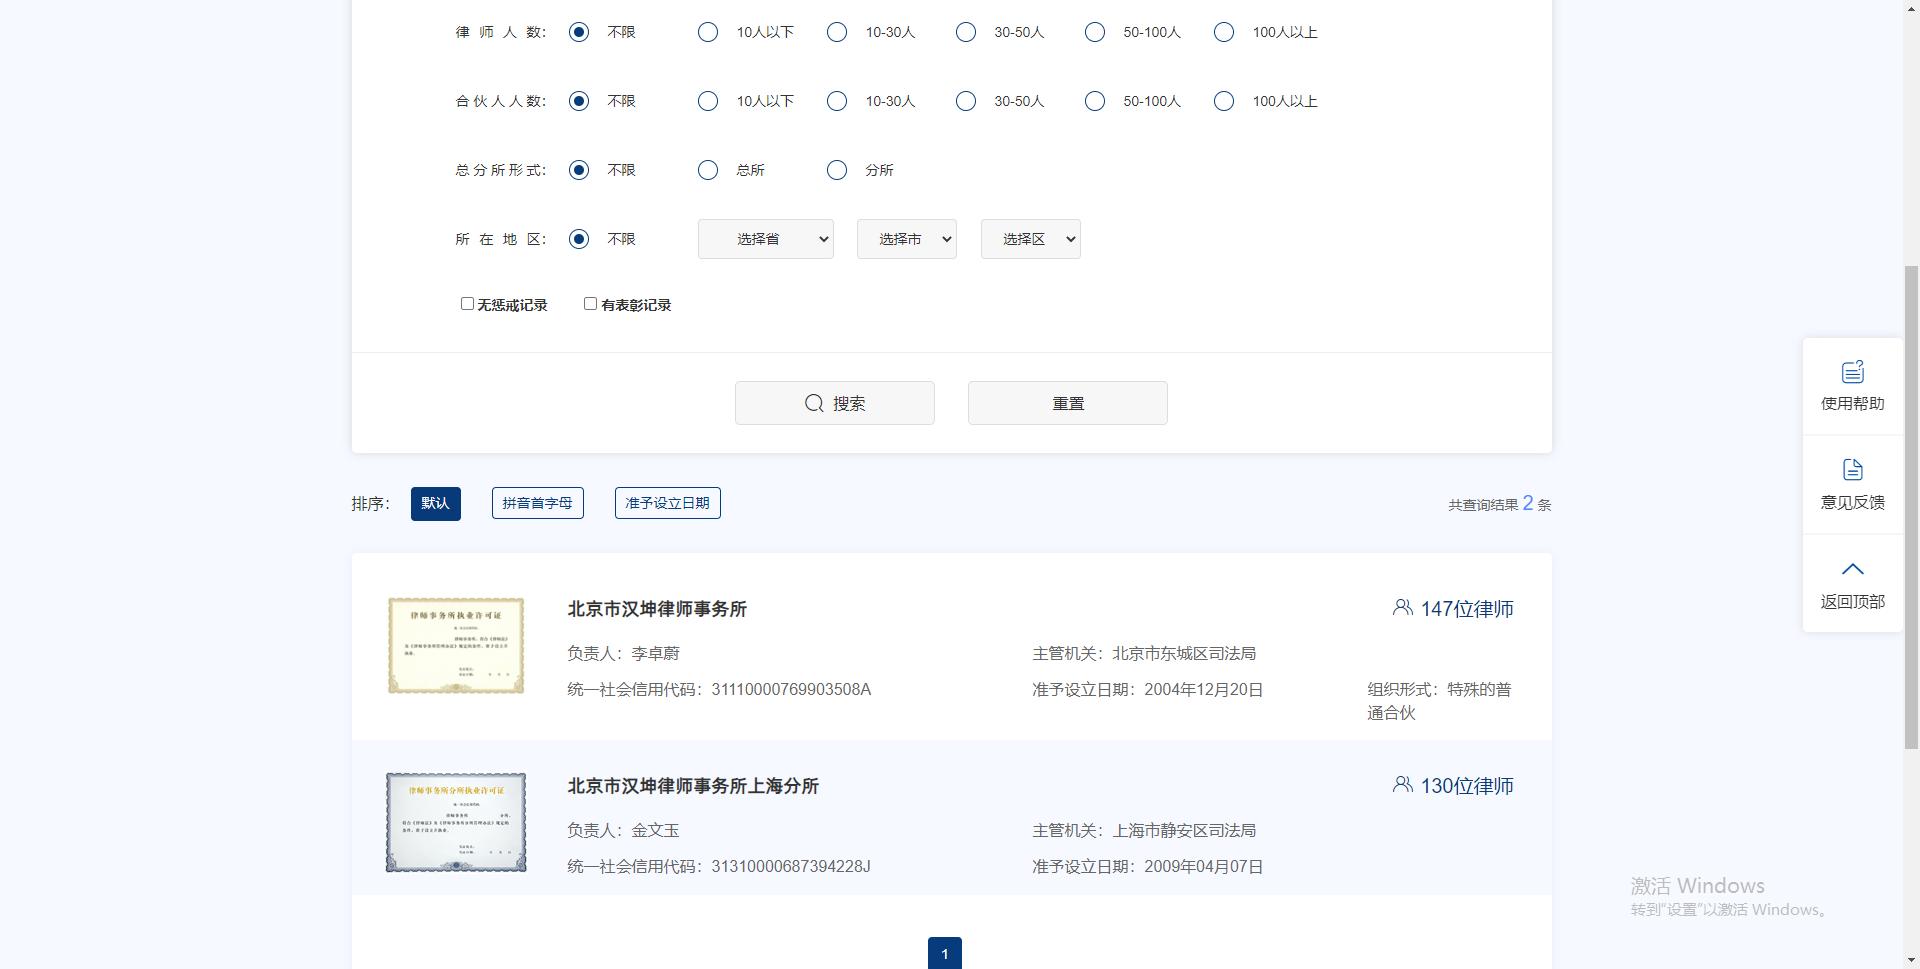This screenshot has height=969, width=1920.
Task: Open 北京市汉坤律师事务所上海分所 detail link
Action: (692, 786)
